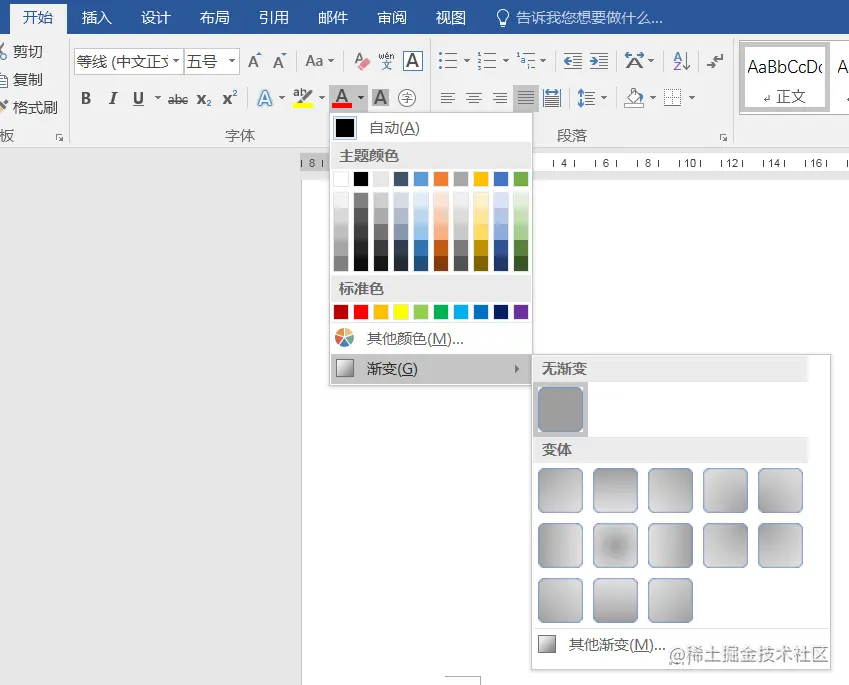Screen dimensions: 849x685
Task: Open the font size dropdown (五号)
Action: coord(232,61)
